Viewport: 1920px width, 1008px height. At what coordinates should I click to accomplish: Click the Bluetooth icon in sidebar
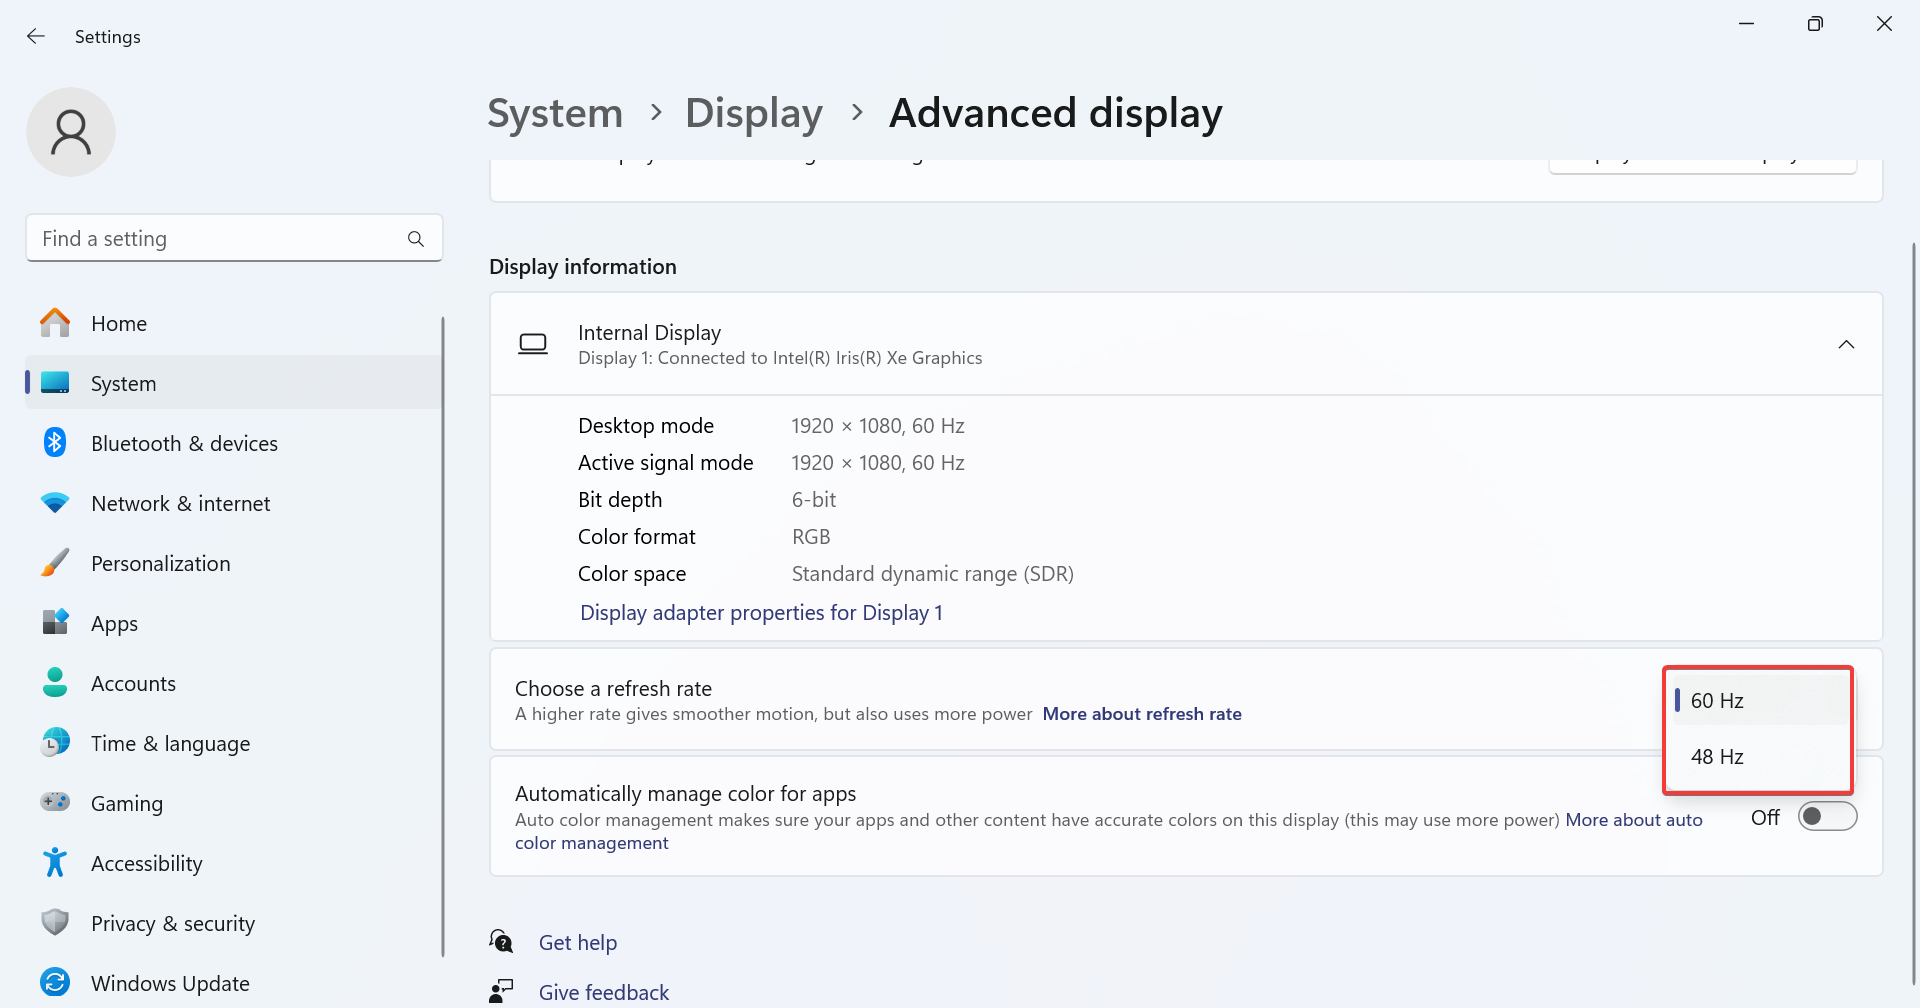point(55,443)
